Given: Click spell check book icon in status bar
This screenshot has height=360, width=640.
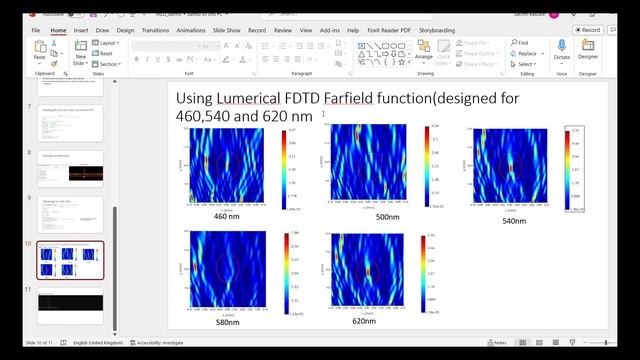Looking at the screenshot, I should pos(63,342).
